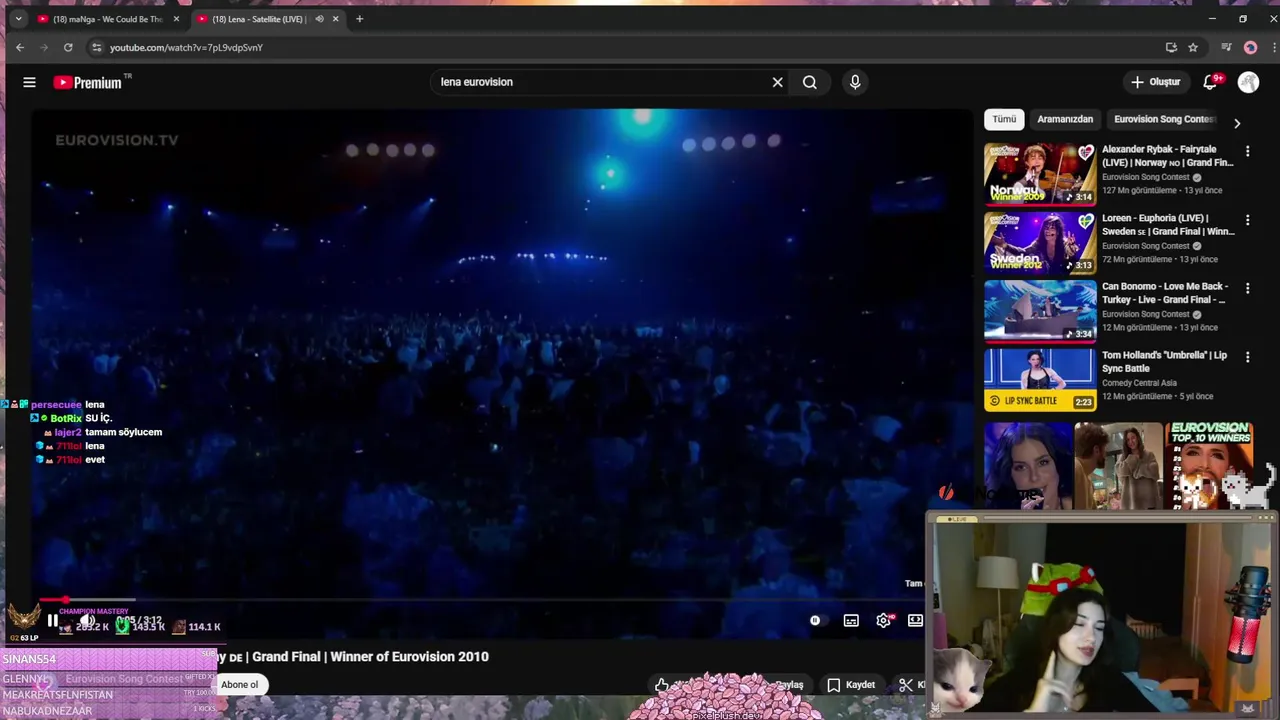The width and height of the screenshot is (1280, 720).
Task: Reload the current page
Action: (x=68, y=47)
